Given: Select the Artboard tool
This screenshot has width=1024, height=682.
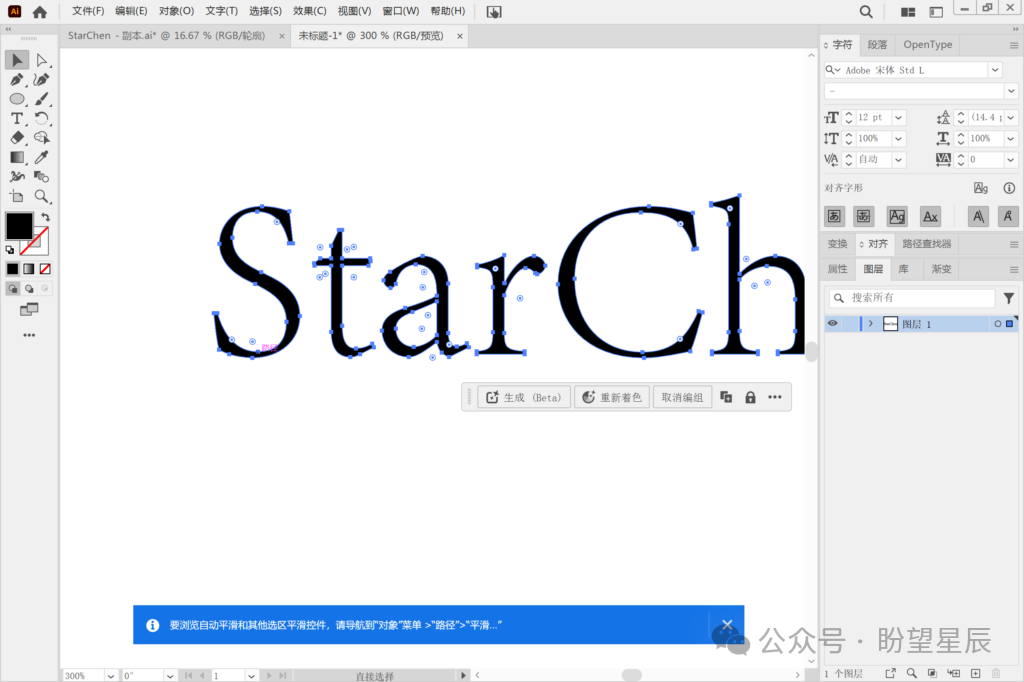Looking at the screenshot, I should tap(17, 196).
